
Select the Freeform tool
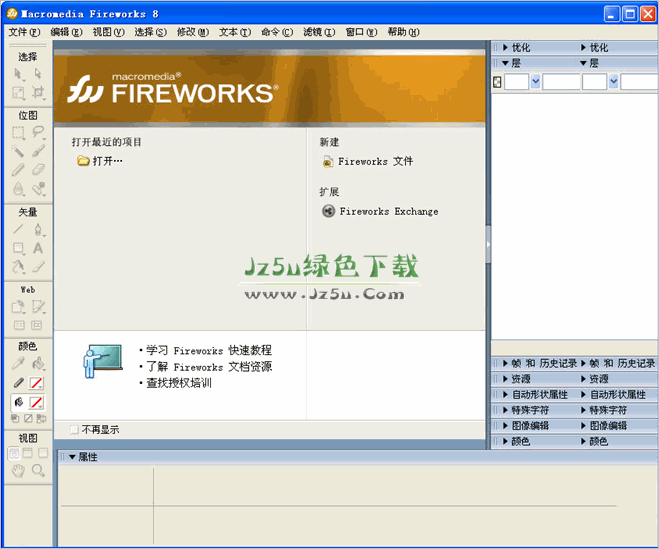coord(18,267)
